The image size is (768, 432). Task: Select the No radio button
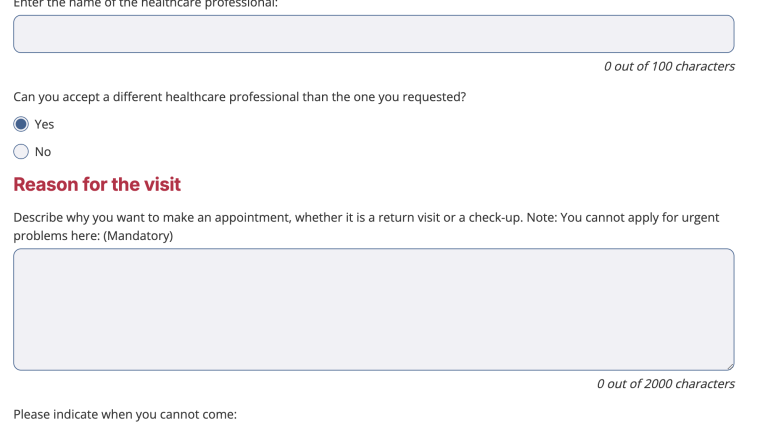[21, 151]
